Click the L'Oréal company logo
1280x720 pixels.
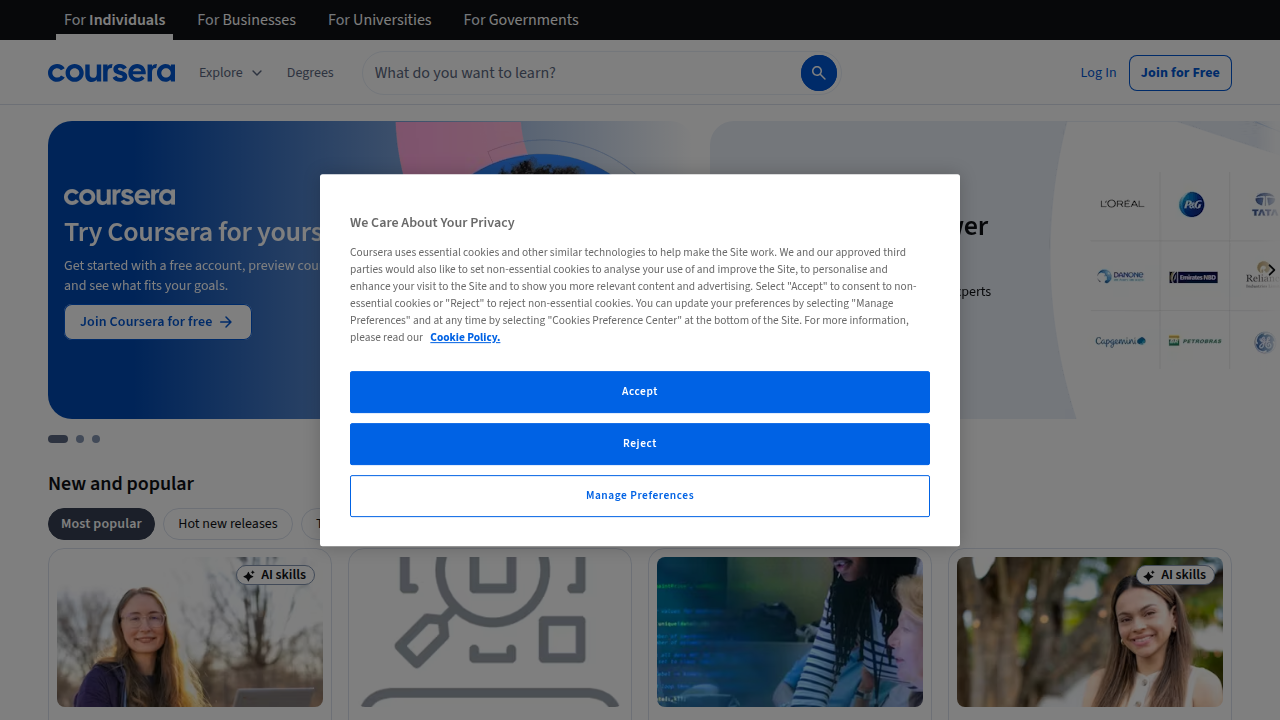point(1122,204)
